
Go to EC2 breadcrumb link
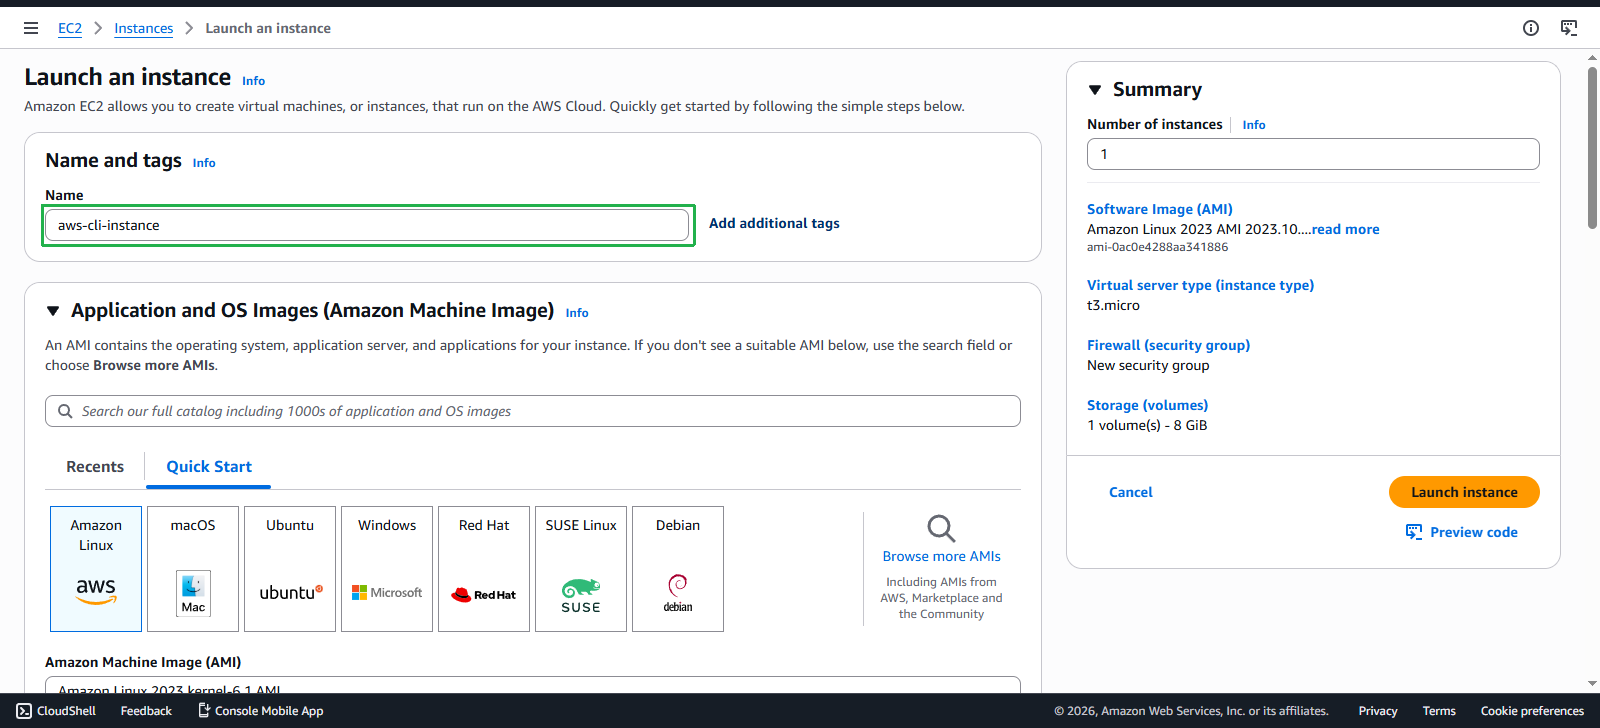coord(70,28)
